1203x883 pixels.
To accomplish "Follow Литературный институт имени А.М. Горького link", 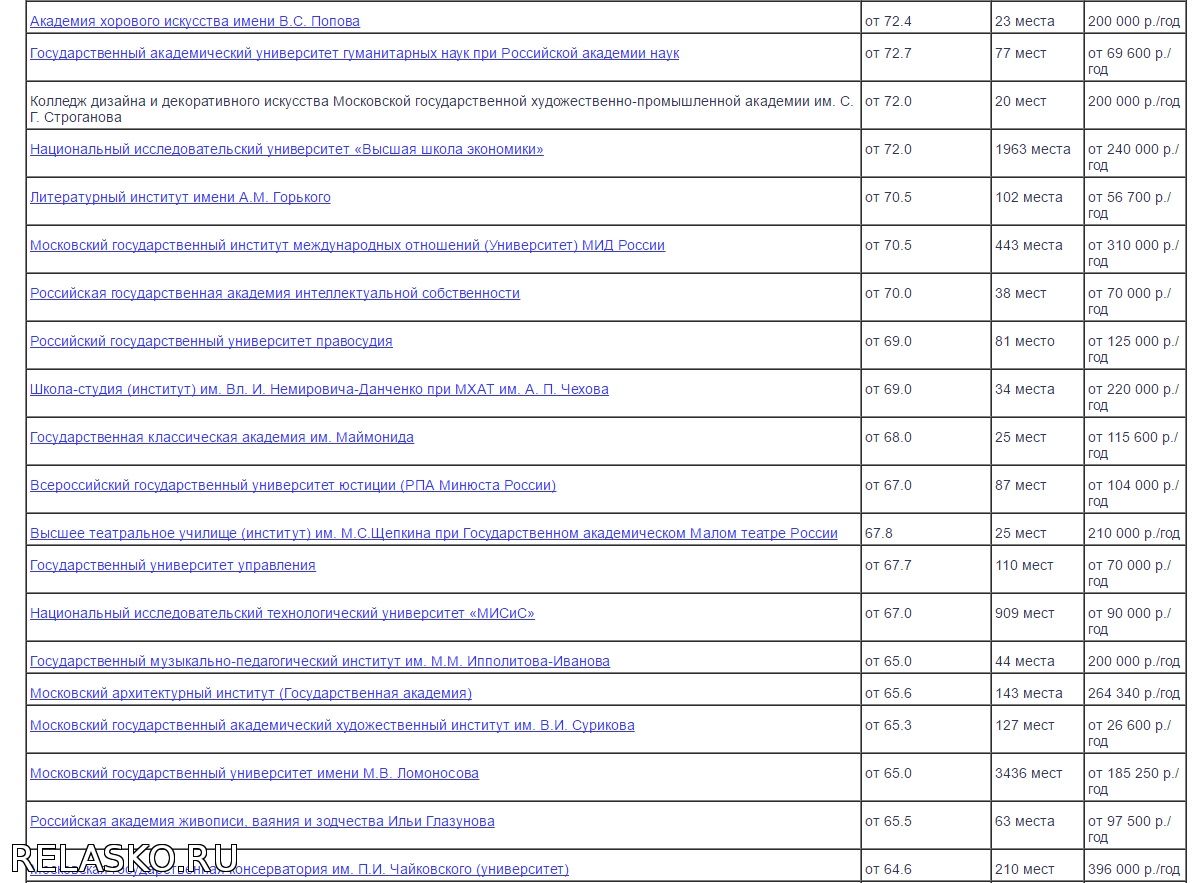I will tap(180, 197).
